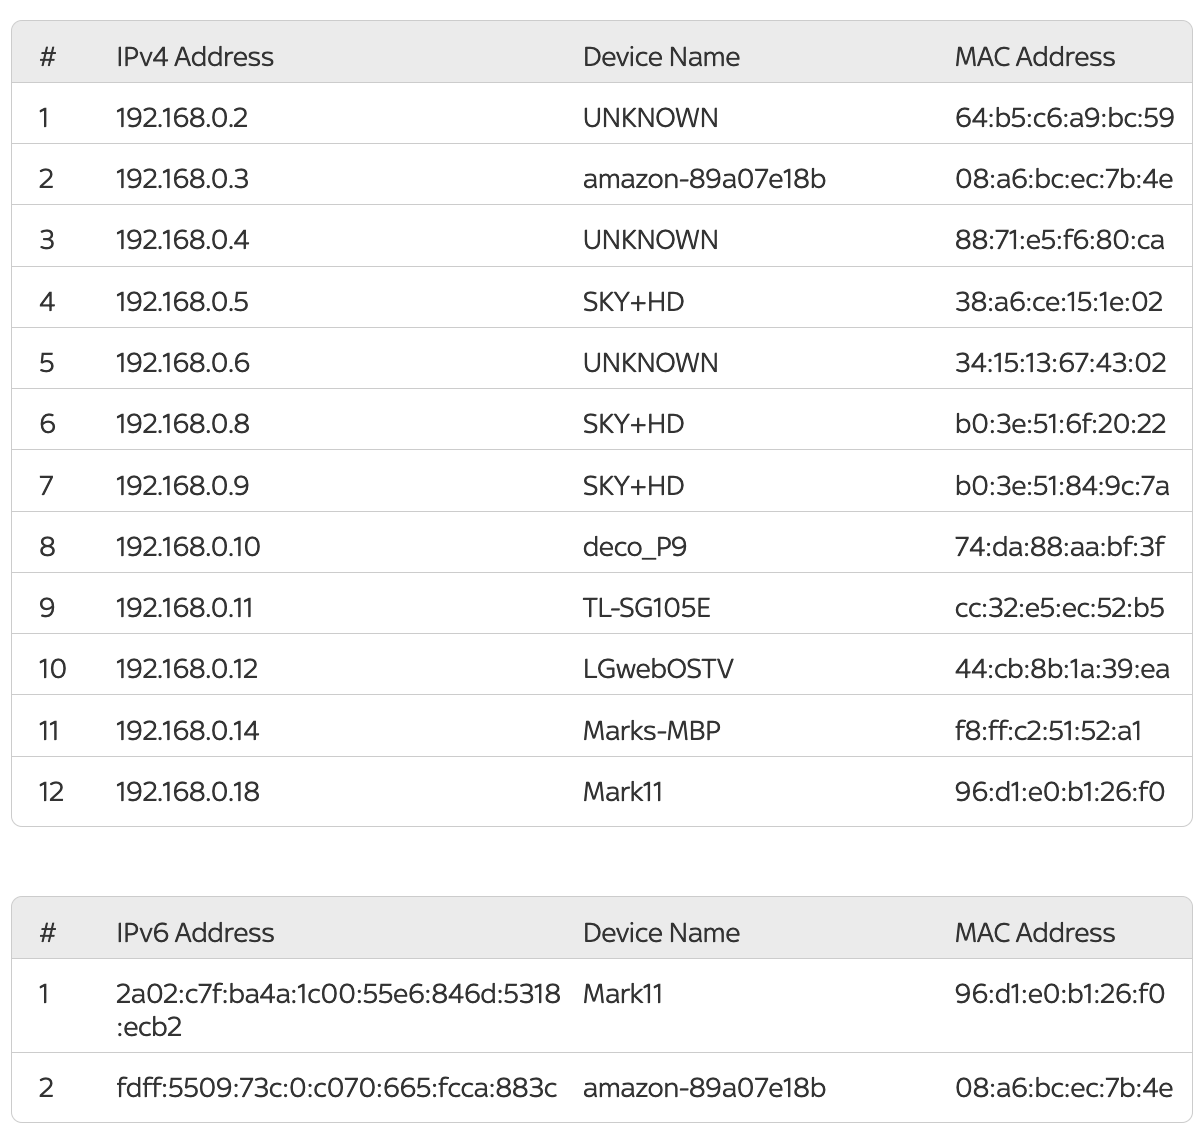This screenshot has height=1136, width=1202.
Task: Select MAC address 44:cb:8b:1a:39:ea
Action: 1062,669
